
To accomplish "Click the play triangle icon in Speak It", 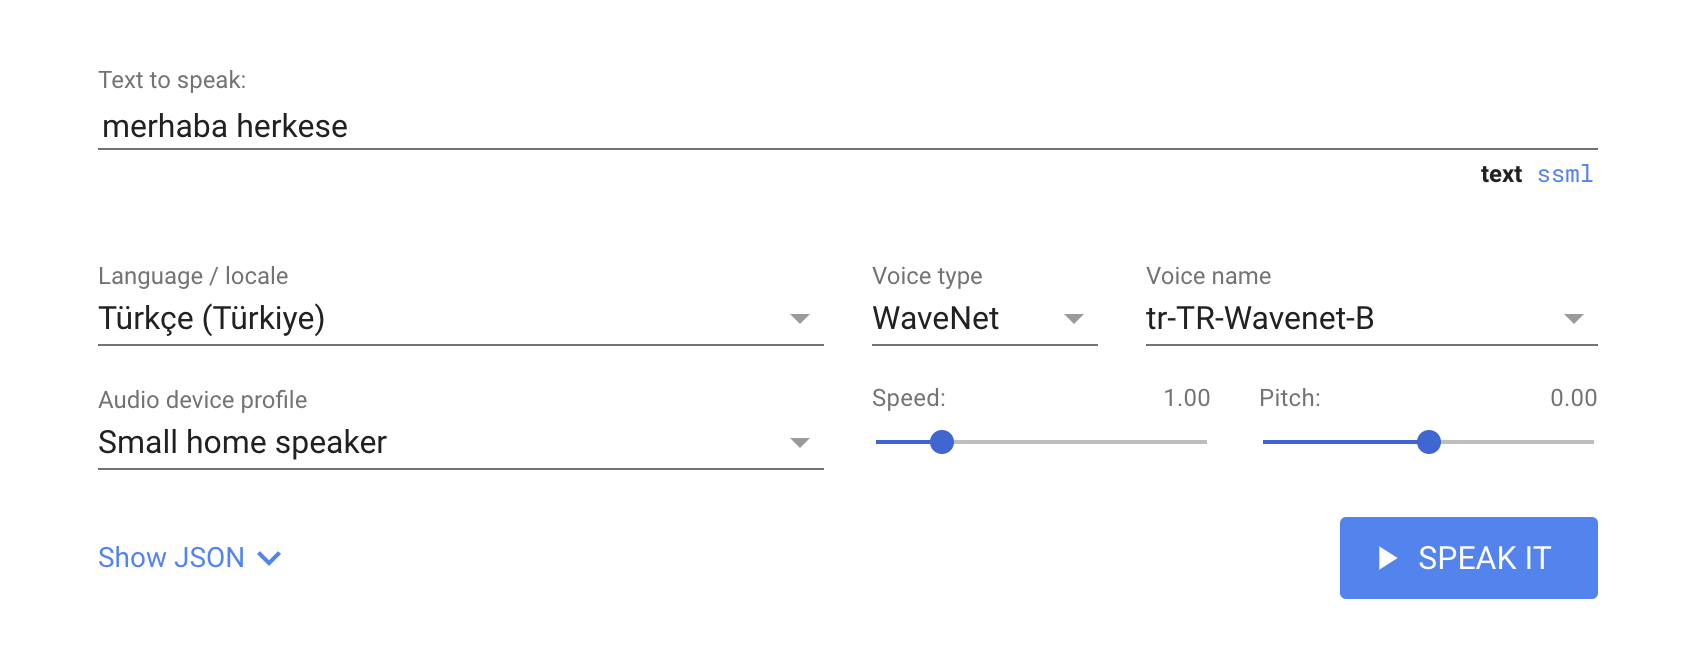I will point(1387,558).
